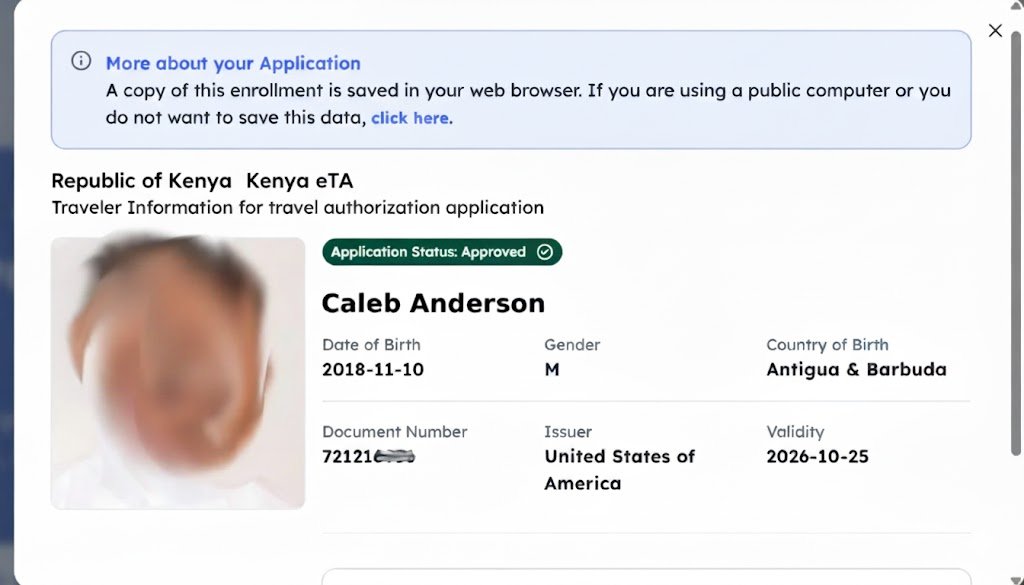Image resolution: width=1024 pixels, height=585 pixels.
Task: Dismiss the eTA details dialog
Action: (x=995, y=30)
